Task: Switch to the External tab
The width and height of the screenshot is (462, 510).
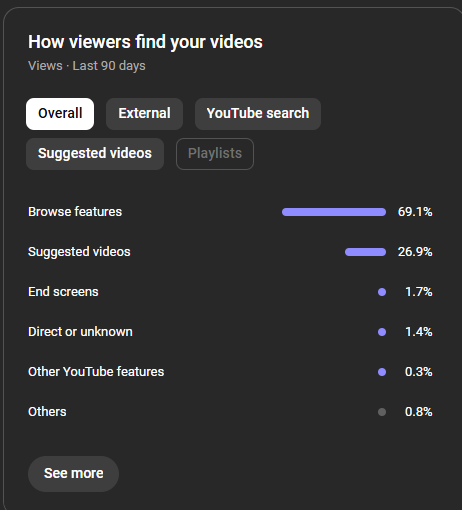Action: click(144, 114)
